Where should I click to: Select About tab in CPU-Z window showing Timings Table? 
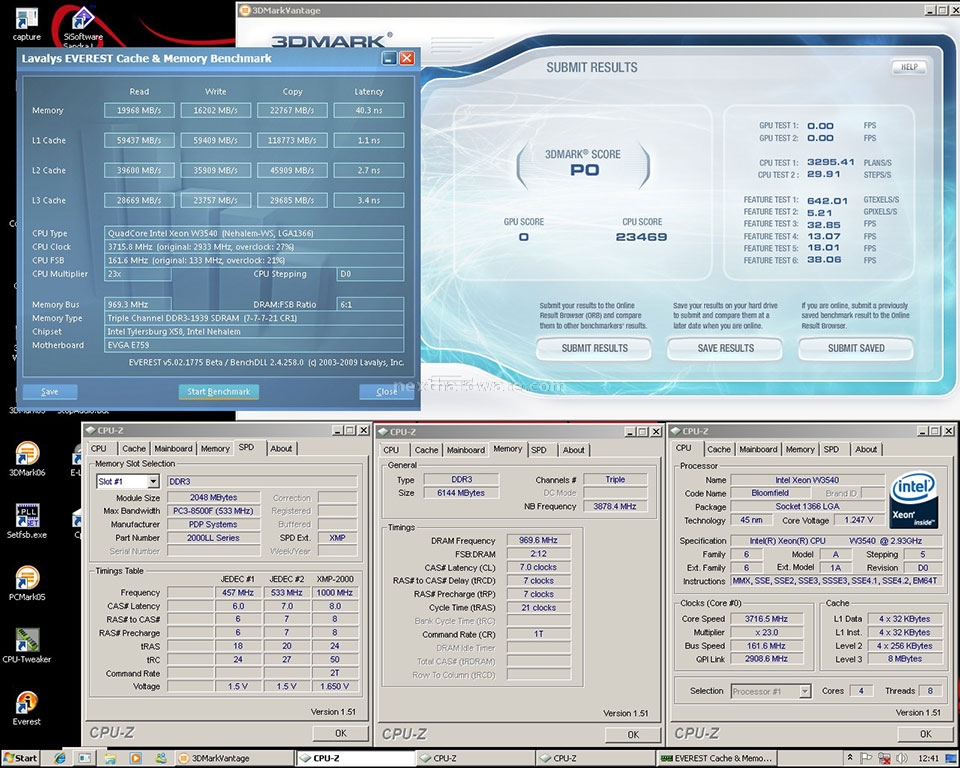click(281, 448)
